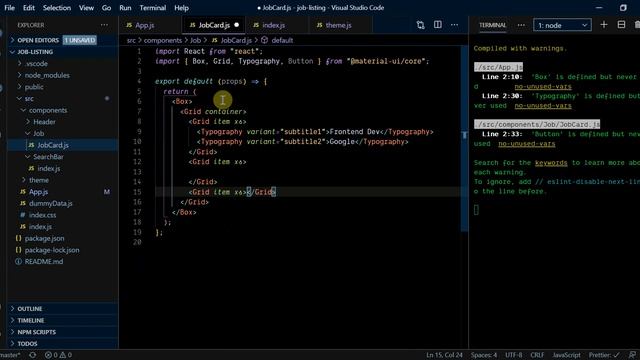
Task: Collapse the src folder
Action: coord(29,98)
